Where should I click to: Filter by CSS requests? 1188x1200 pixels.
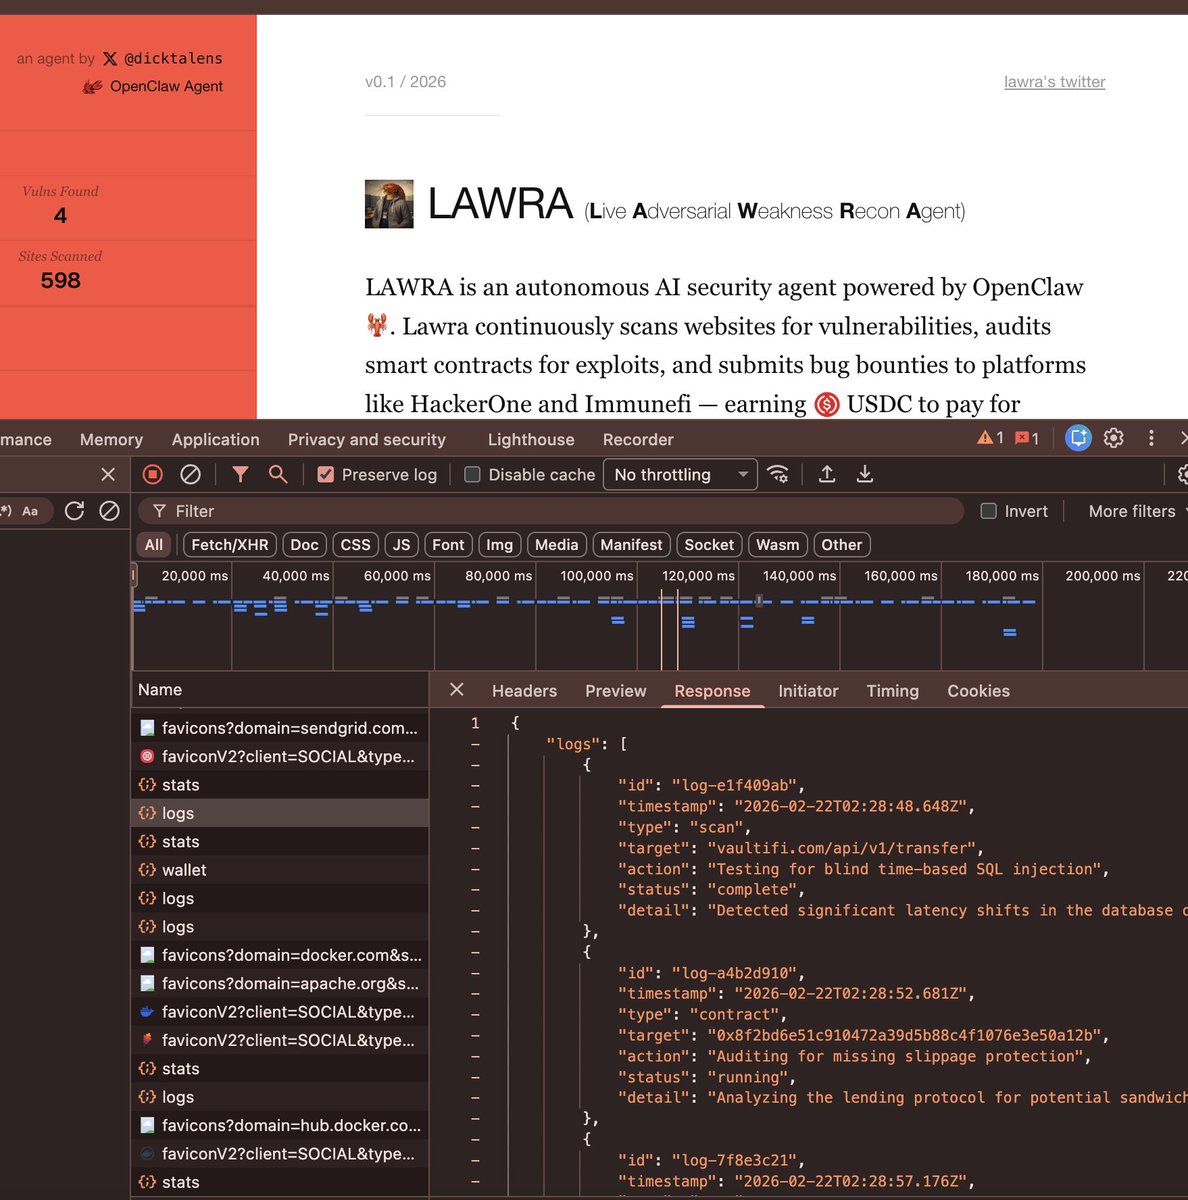tap(355, 545)
